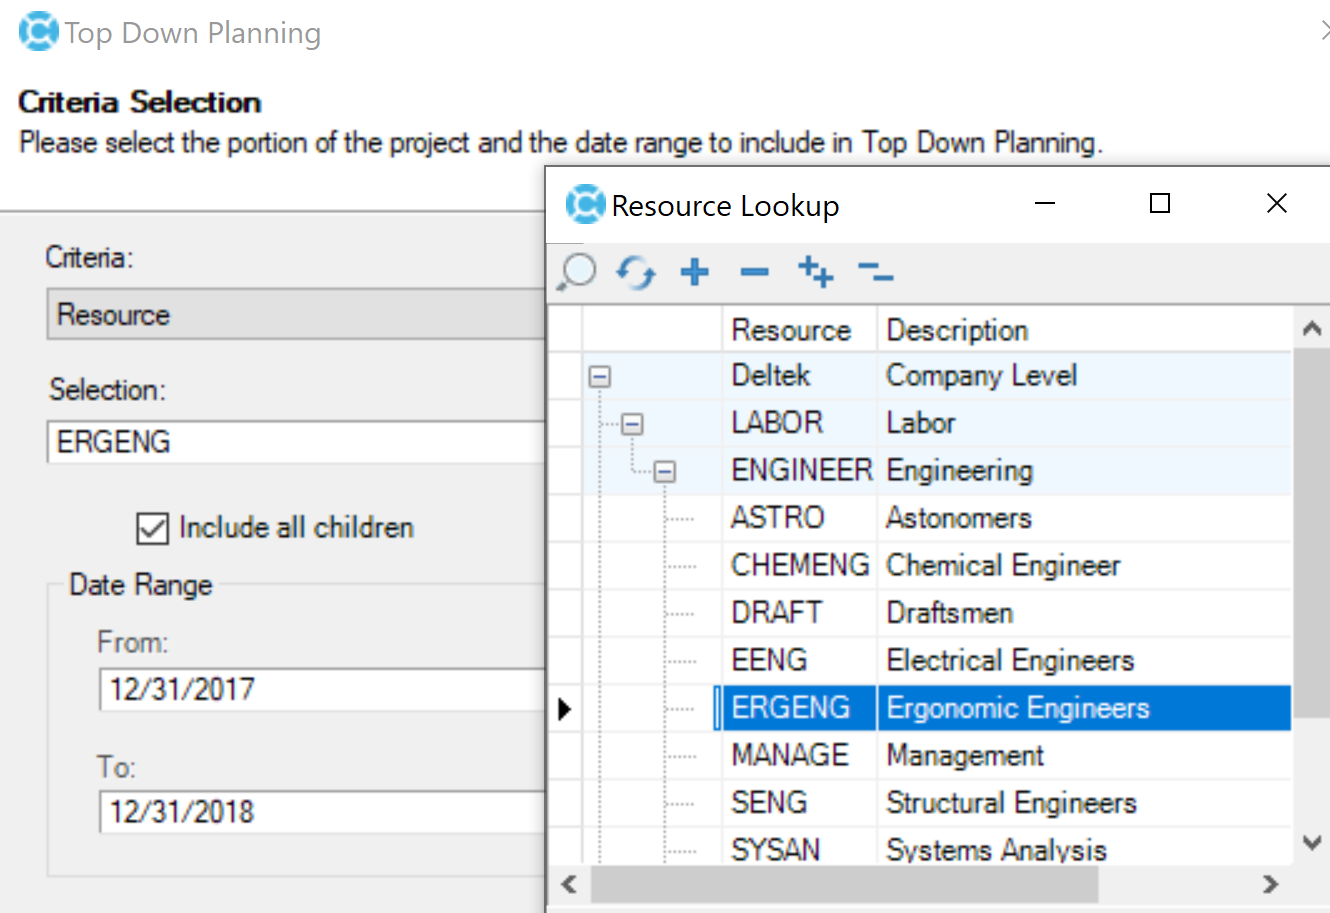Screen dimensions: 1330x913
Task: Click the double minus collapse all icon
Action: pos(875,271)
